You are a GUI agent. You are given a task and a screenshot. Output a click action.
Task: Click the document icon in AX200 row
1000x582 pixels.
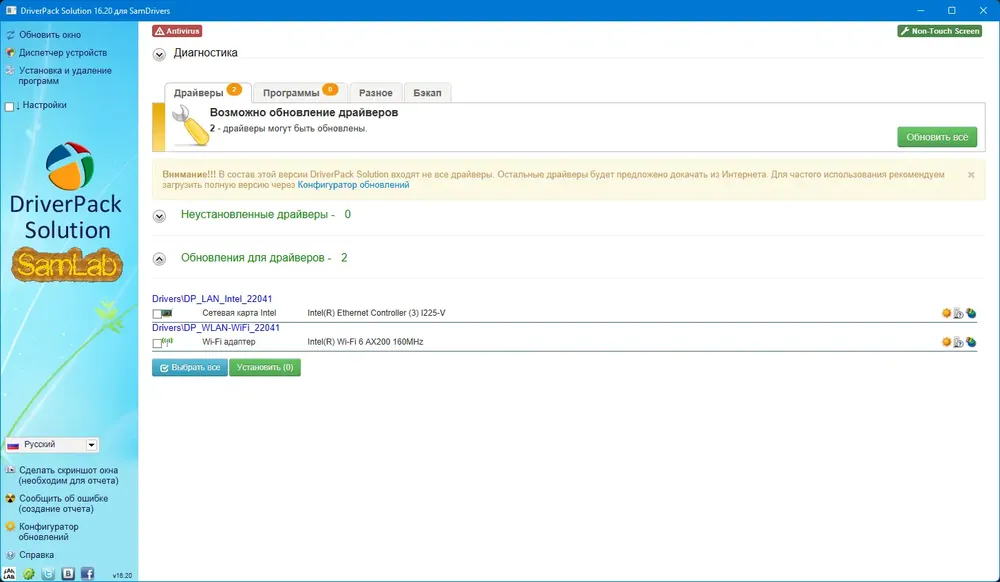coord(958,342)
